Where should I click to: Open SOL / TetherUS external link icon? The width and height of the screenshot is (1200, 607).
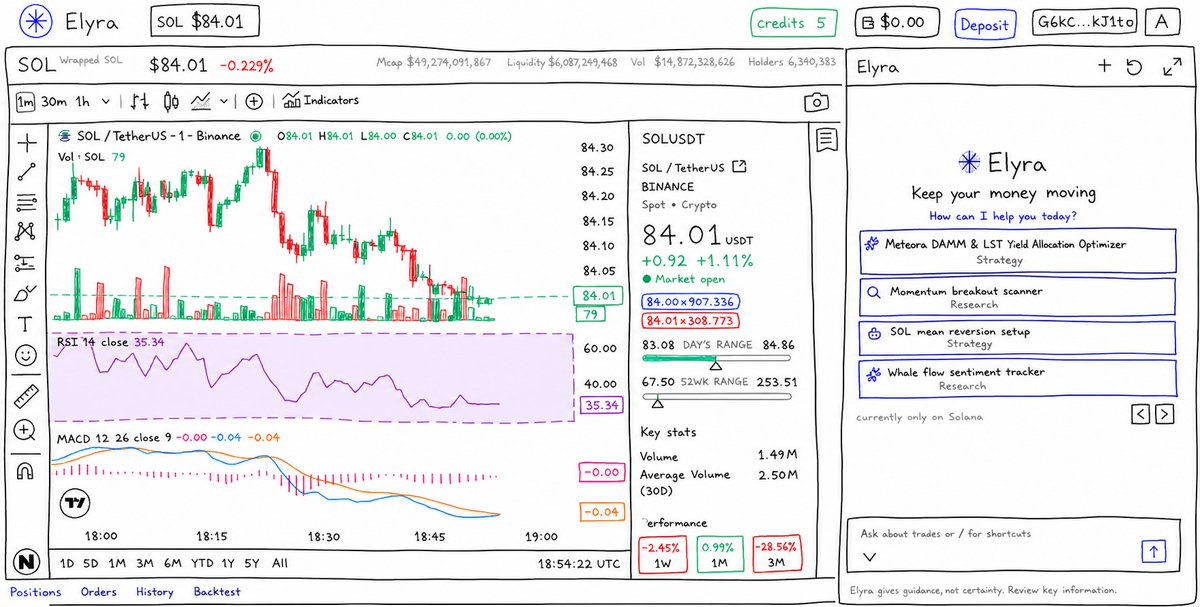click(740, 166)
